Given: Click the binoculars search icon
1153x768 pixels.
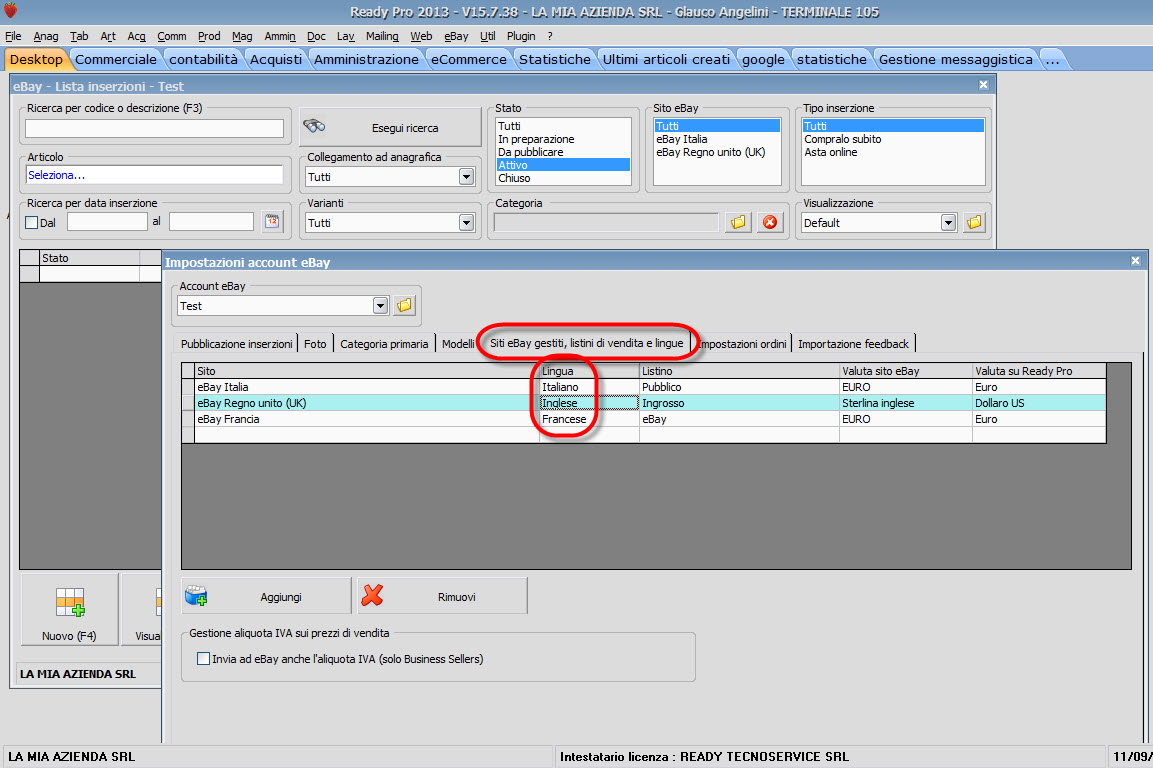Looking at the screenshot, I should tap(314, 126).
